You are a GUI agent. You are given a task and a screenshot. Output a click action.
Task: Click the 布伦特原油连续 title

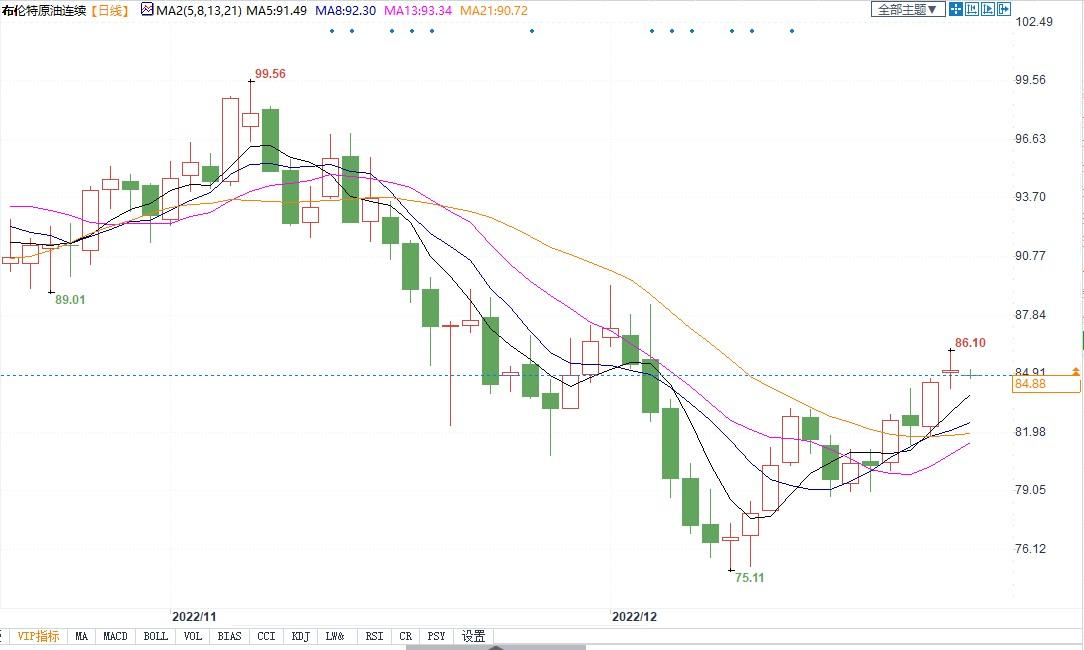(x=44, y=10)
